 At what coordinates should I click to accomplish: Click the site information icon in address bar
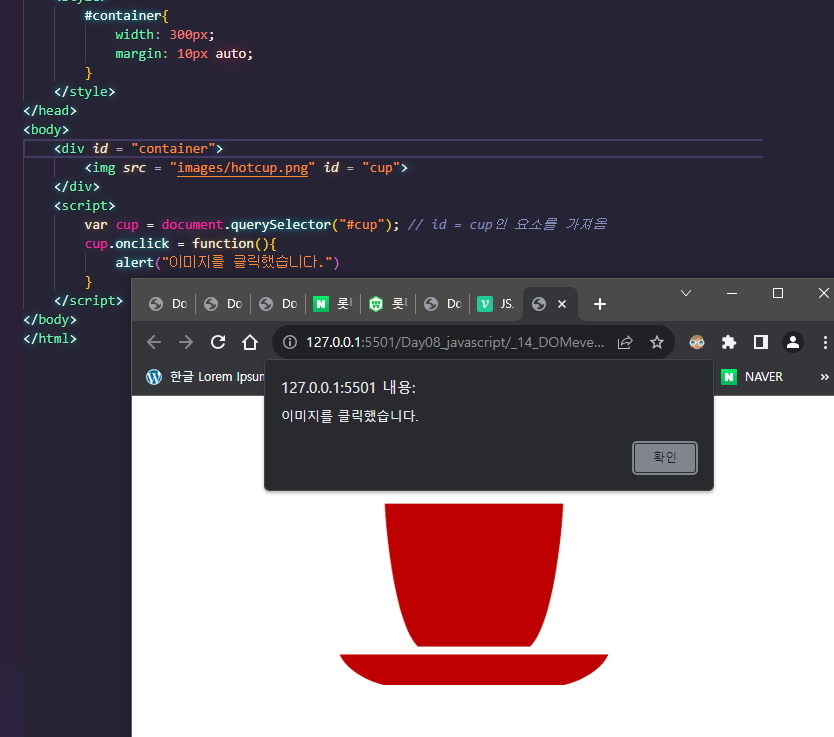(290, 342)
